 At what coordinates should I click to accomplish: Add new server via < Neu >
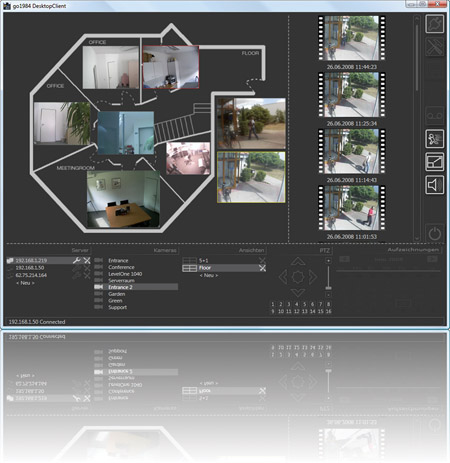coord(25,283)
